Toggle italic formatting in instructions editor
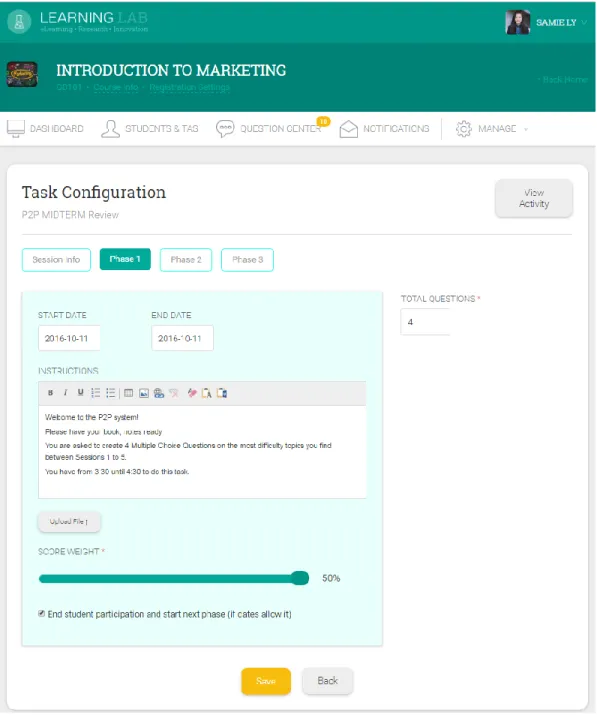 click(x=66, y=393)
